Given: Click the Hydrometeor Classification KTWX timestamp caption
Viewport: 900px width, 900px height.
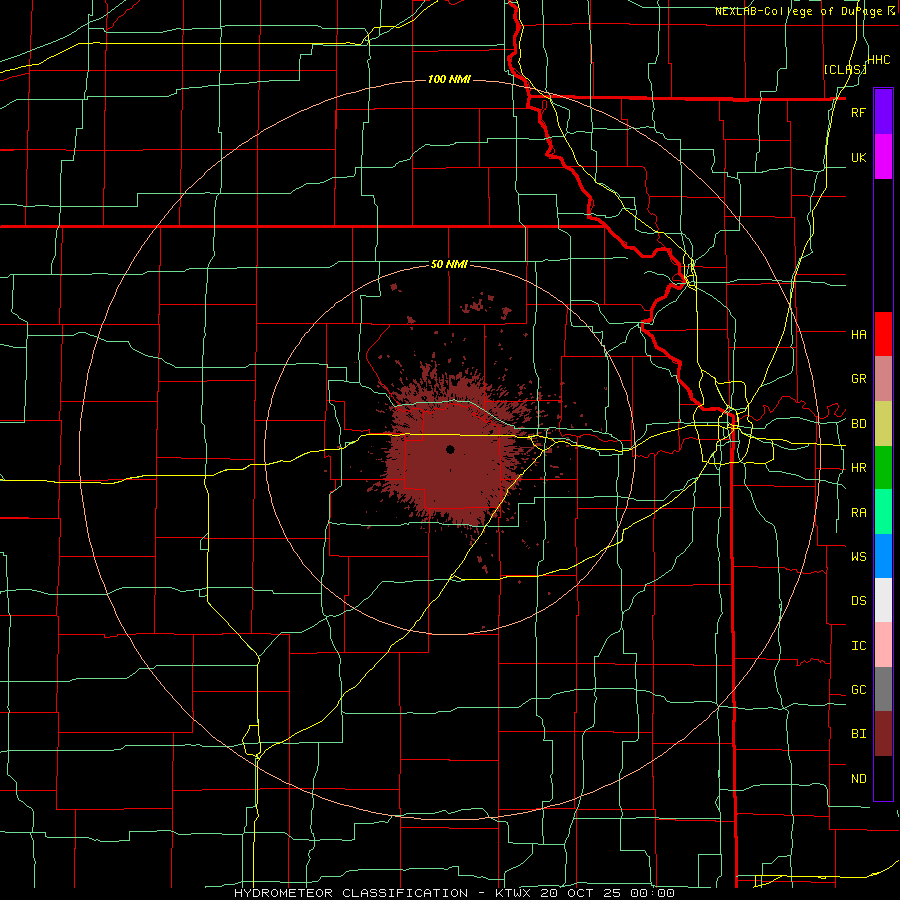Looking at the screenshot, I should (x=454, y=893).
